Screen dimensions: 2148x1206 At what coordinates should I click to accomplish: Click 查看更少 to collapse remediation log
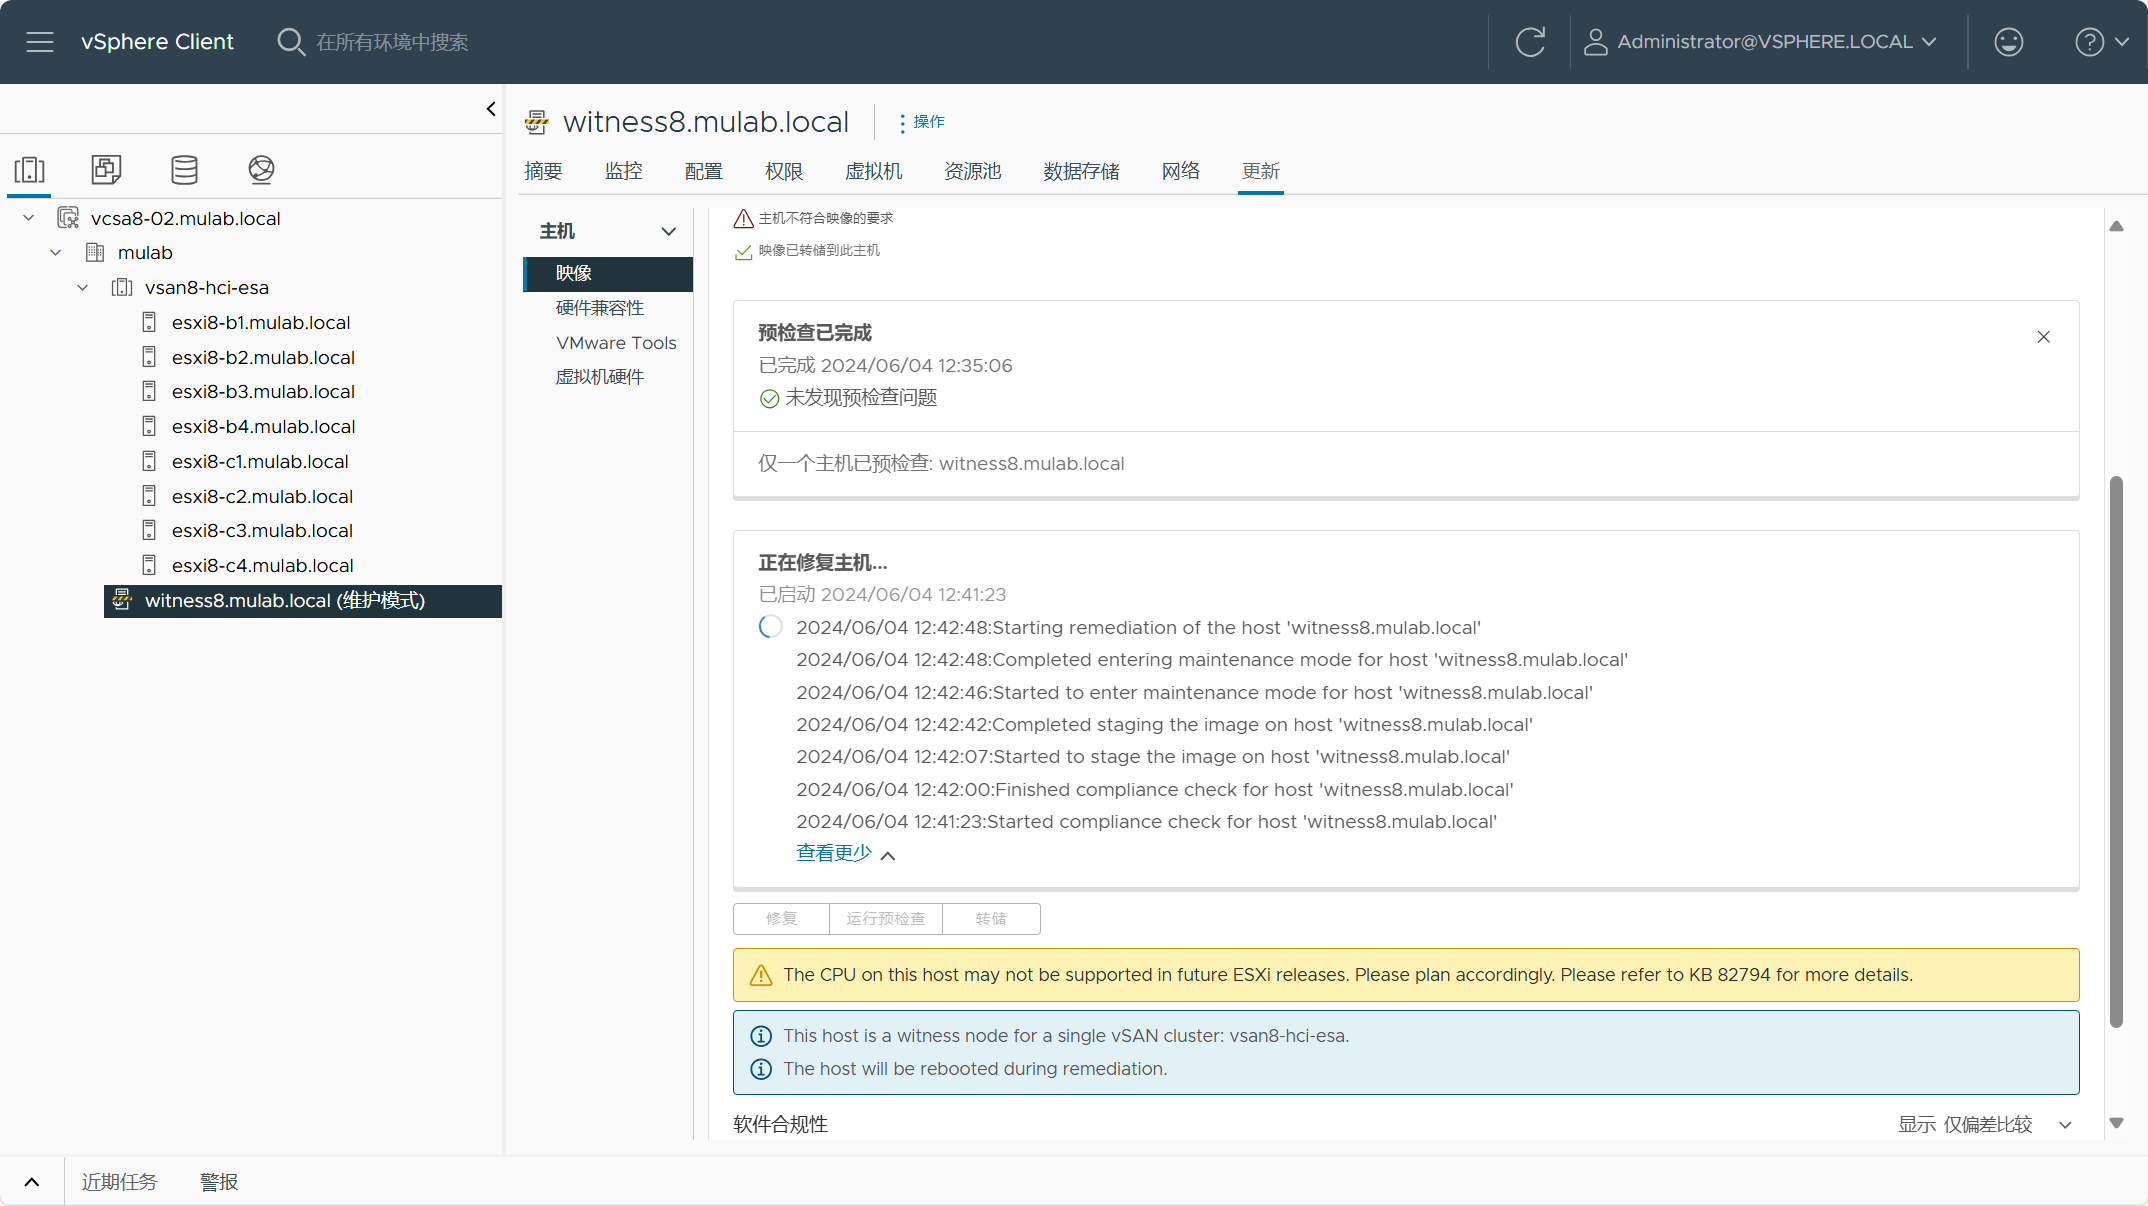tap(845, 853)
